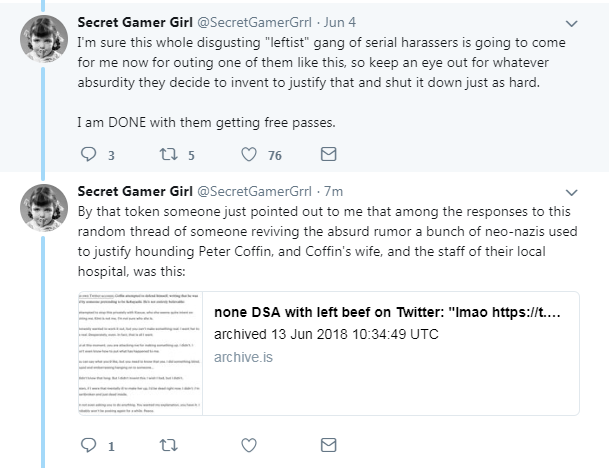Viewport: 609px width, 468px height.
Task: Open the archived page preview thumbnail
Action: [140, 353]
